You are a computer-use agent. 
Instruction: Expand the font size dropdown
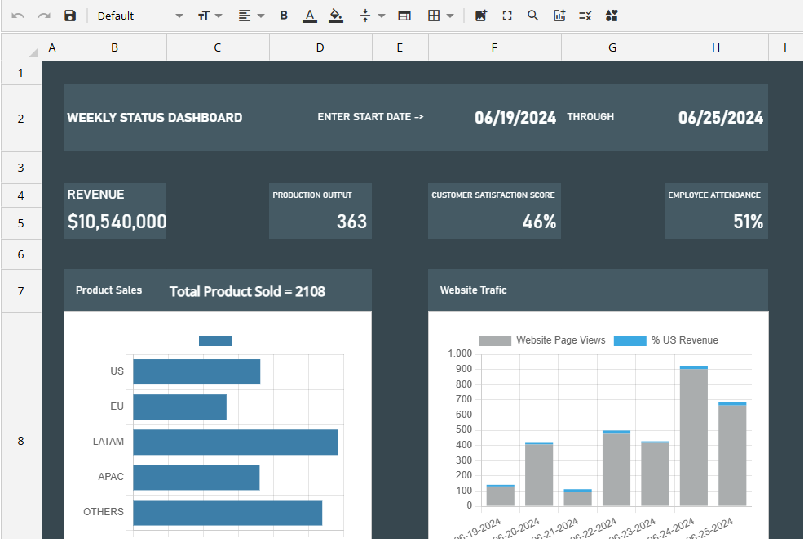coord(209,16)
